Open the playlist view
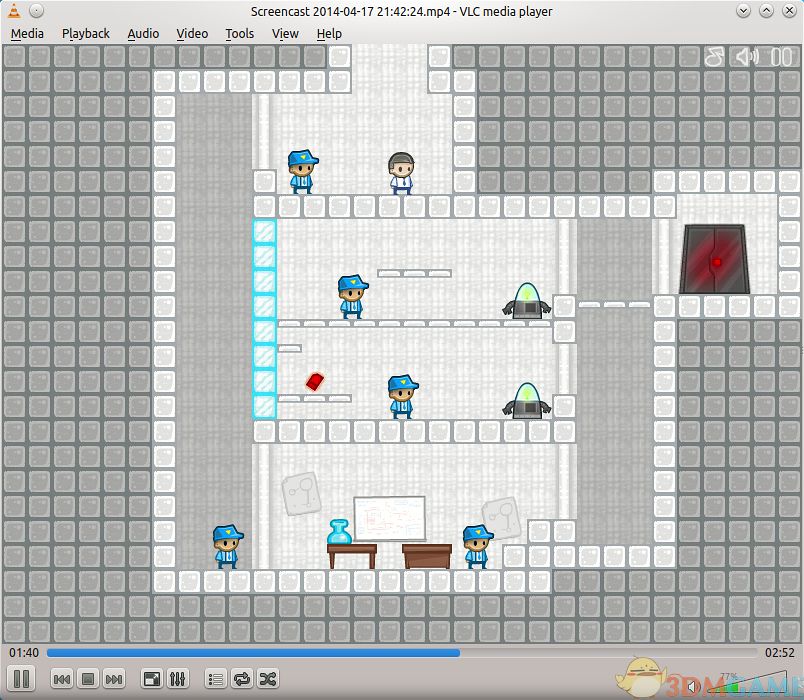Image resolution: width=804 pixels, height=700 pixels. [216, 680]
